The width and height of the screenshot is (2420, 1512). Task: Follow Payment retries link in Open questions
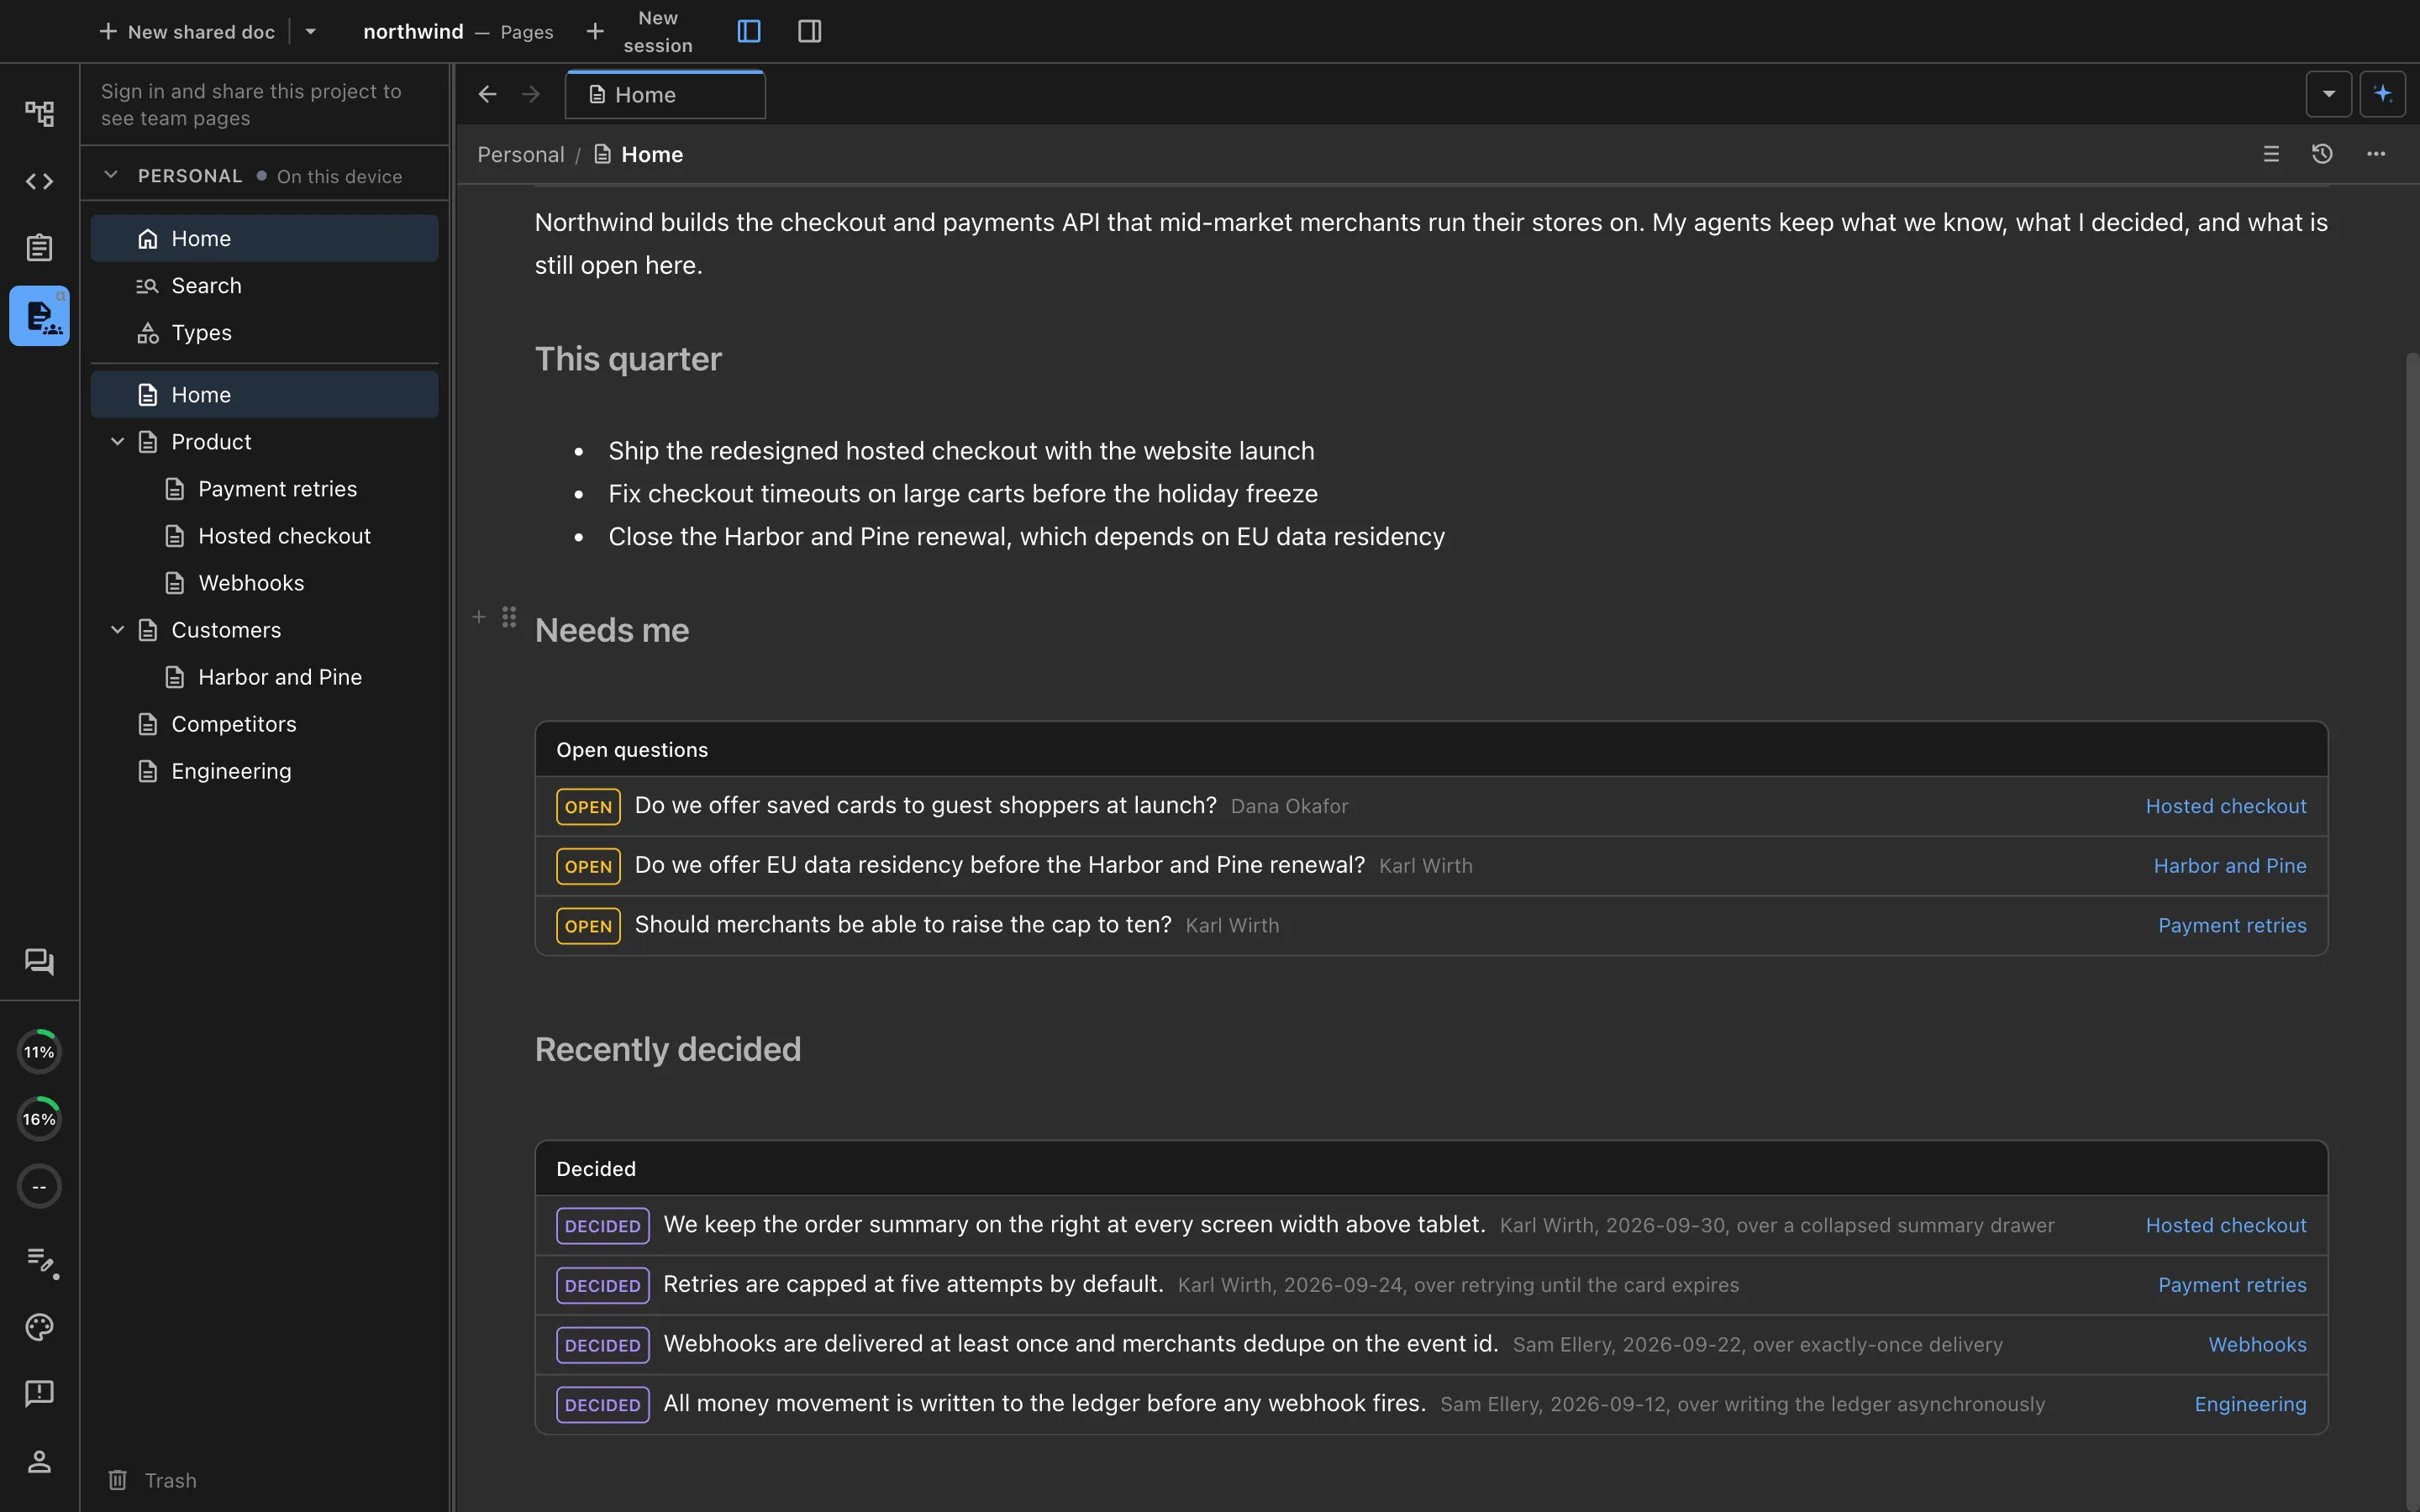coord(2232,925)
